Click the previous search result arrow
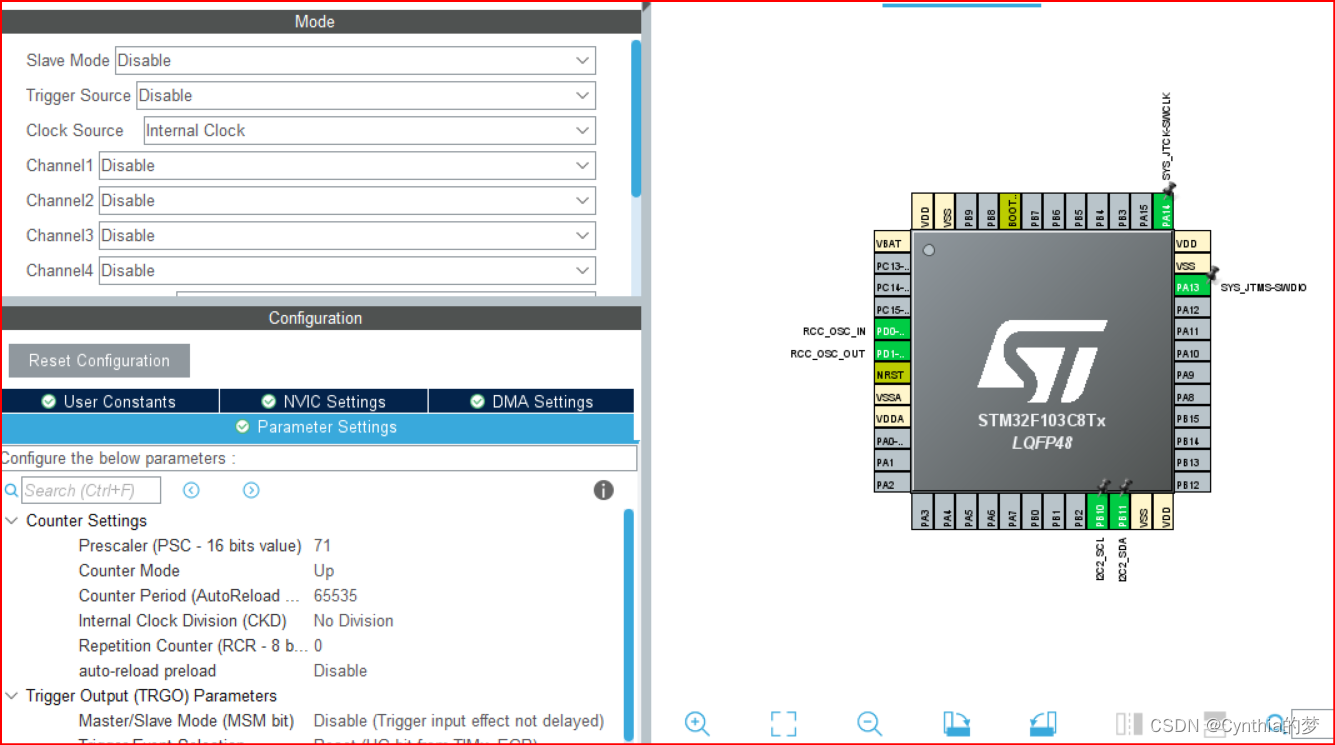 [190, 490]
